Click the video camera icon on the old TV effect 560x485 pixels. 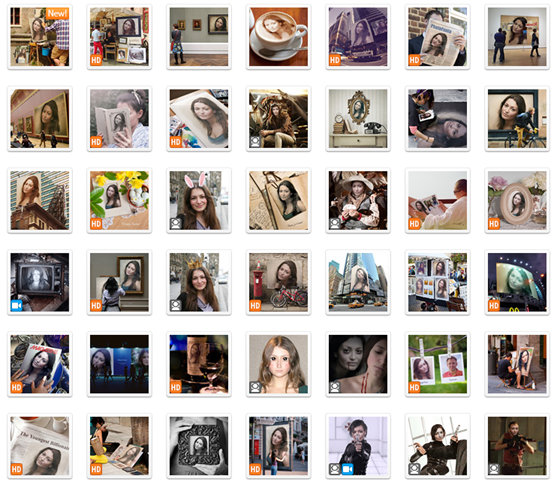point(16,306)
